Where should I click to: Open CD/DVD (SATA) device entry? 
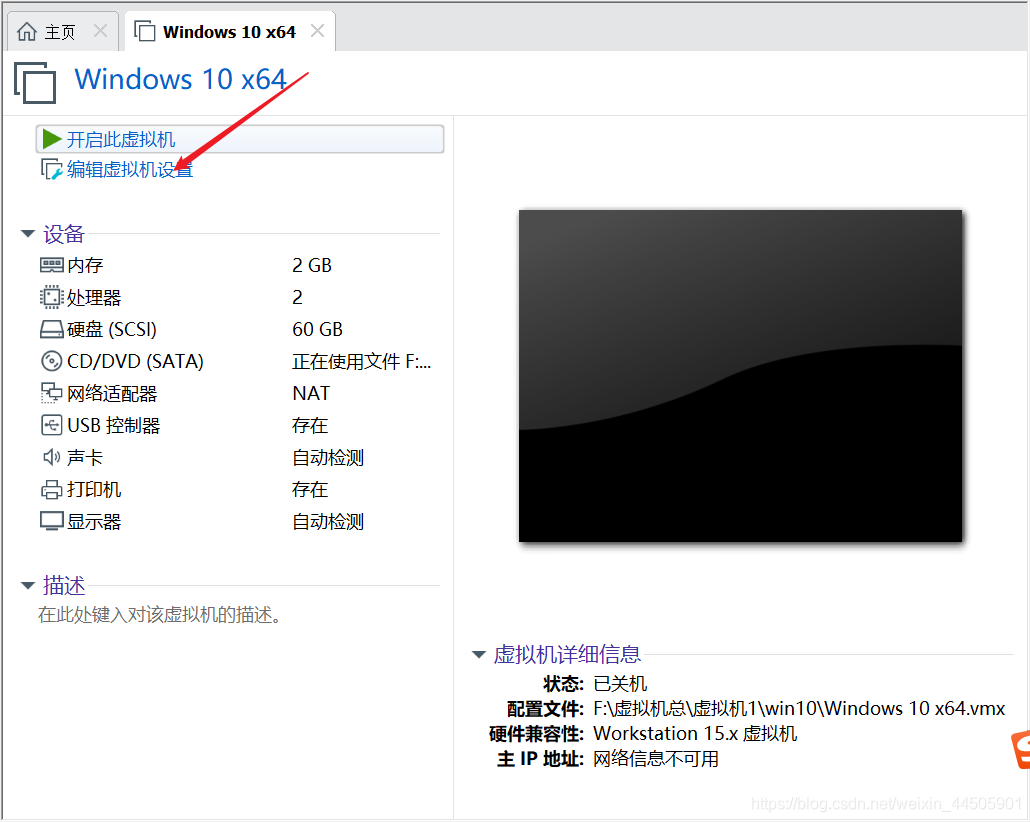point(135,361)
